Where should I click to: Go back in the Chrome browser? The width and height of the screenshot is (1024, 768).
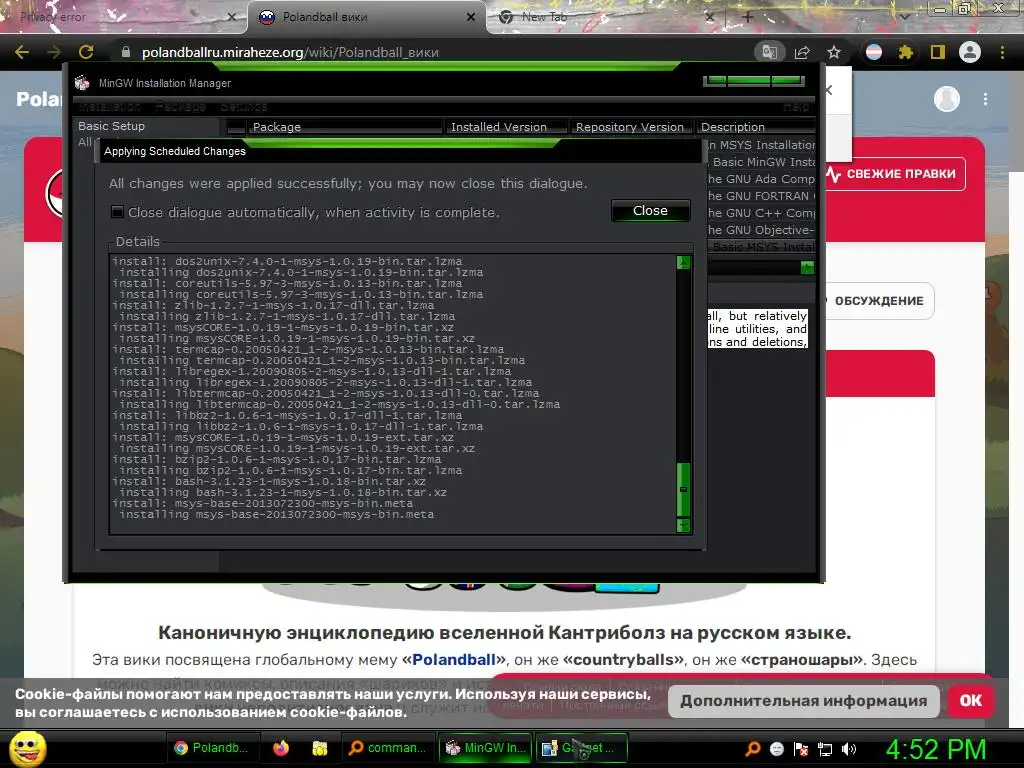(x=22, y=52)
